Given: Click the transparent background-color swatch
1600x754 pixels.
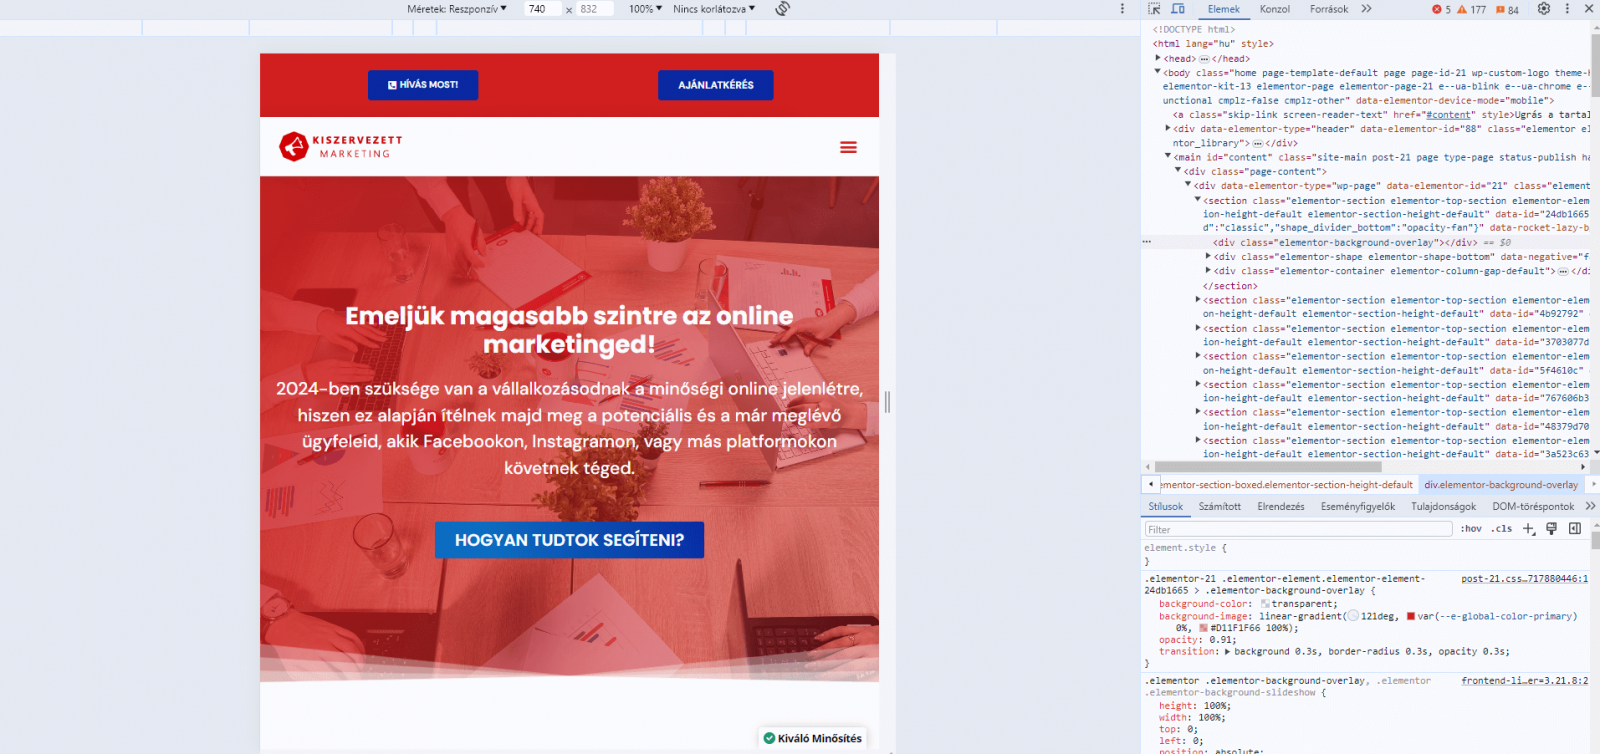Looking at the screenshot, I should [x=1265, y=604].
